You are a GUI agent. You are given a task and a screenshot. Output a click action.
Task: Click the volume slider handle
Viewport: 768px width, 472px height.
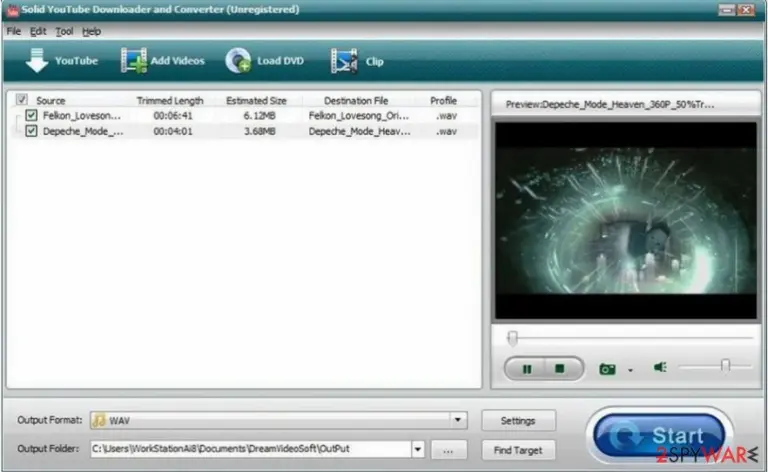(x=725, y=365)
